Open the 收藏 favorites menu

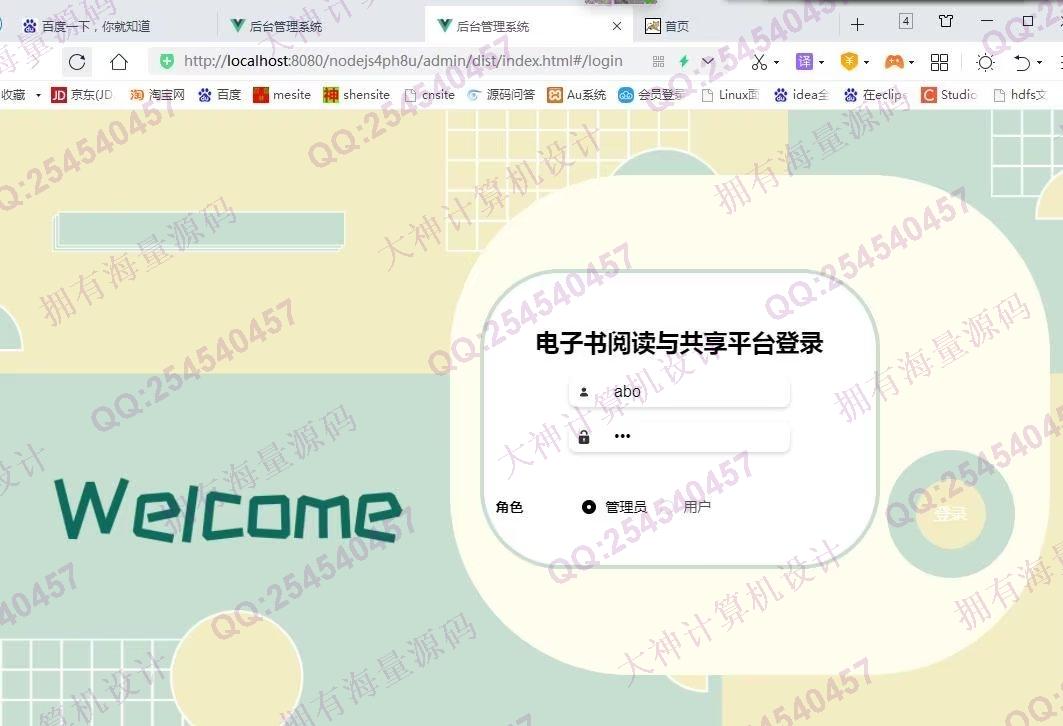[x=14, y=95]
